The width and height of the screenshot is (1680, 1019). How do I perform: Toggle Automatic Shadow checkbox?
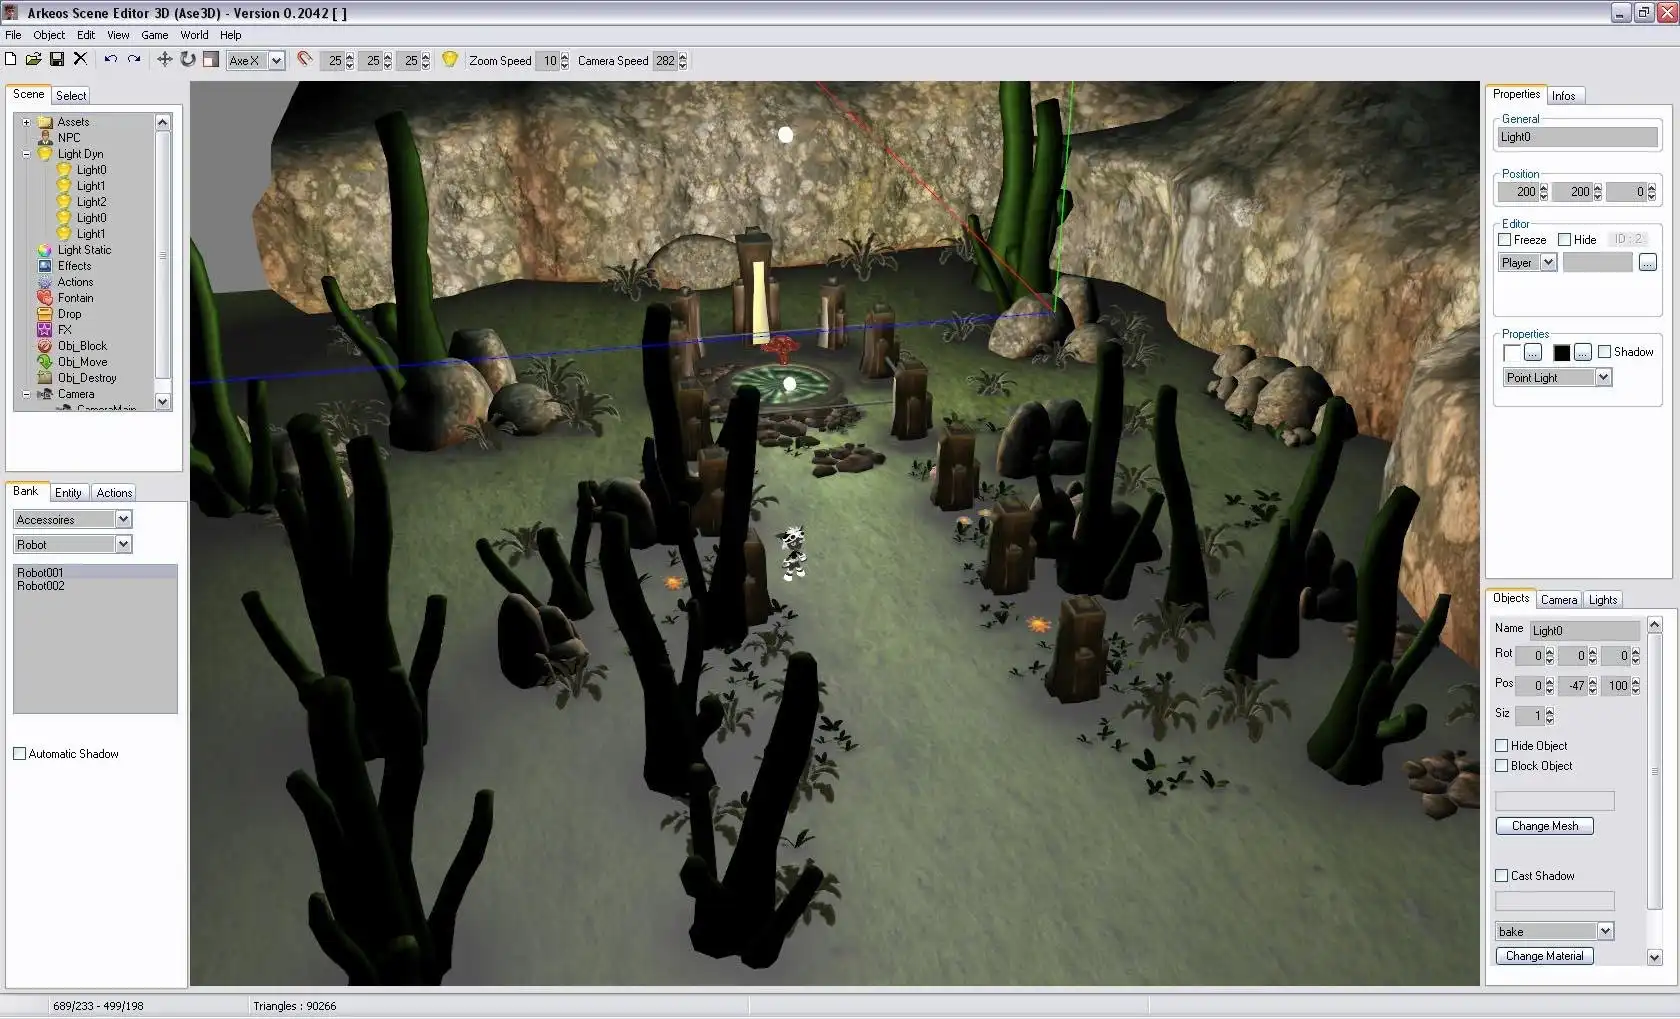click(19, 754)
